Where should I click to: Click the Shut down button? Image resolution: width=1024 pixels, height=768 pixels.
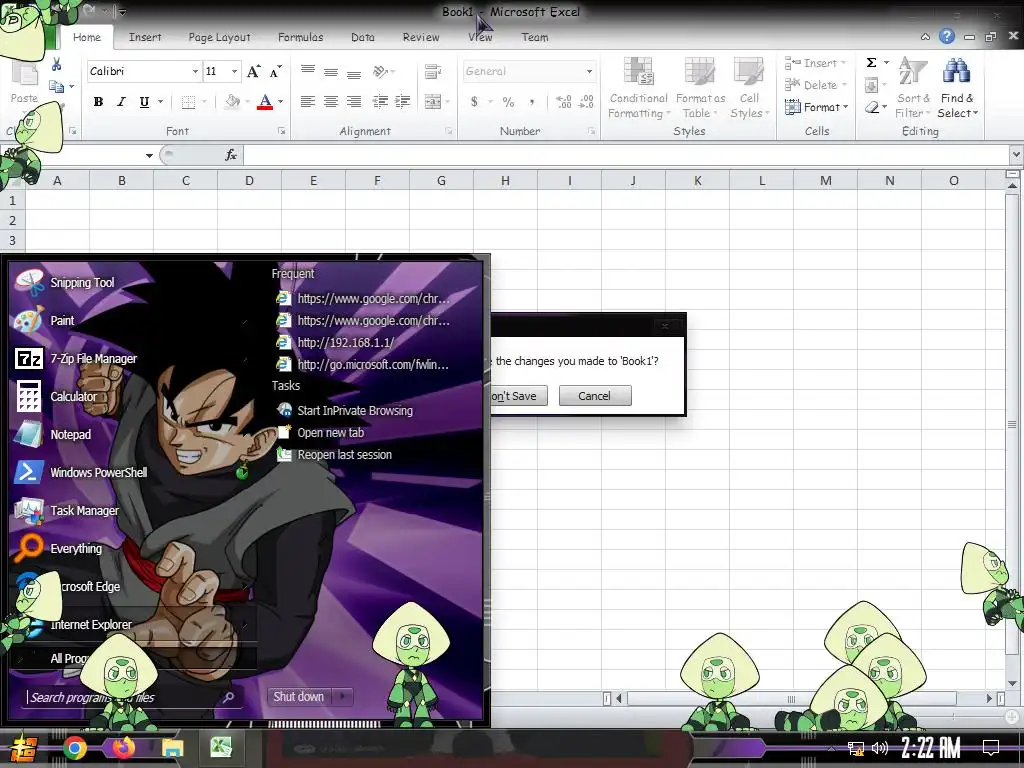tap(299, 697)
